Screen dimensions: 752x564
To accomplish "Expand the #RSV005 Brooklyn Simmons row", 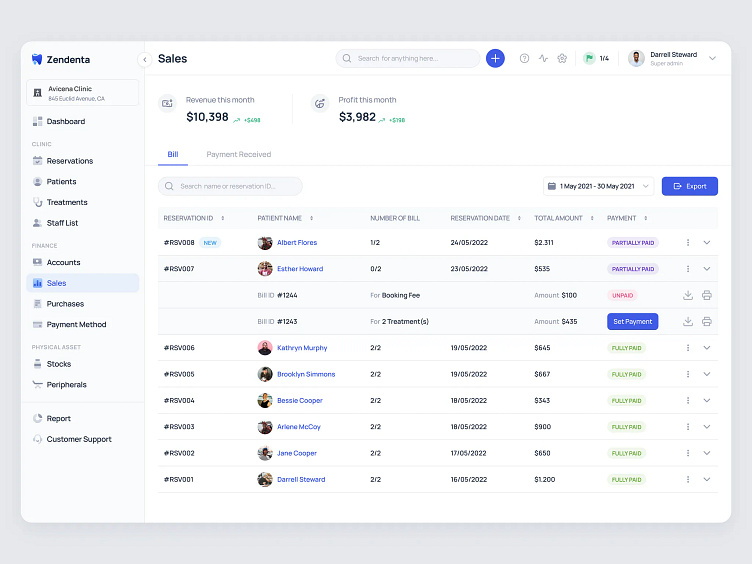I will click(706, 374).
